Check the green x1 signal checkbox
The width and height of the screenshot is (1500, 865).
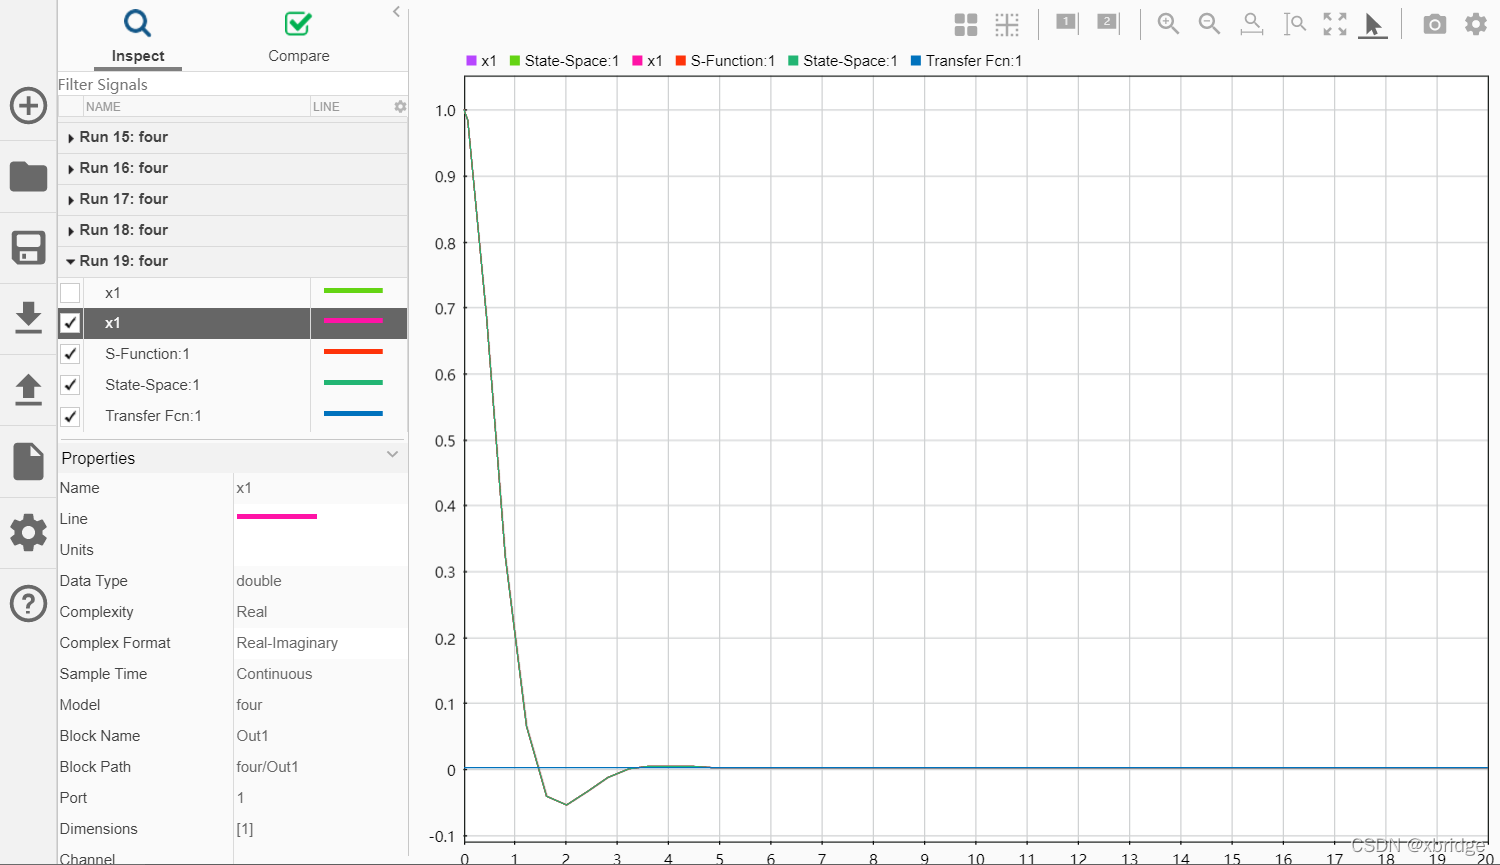click(70, 293)
